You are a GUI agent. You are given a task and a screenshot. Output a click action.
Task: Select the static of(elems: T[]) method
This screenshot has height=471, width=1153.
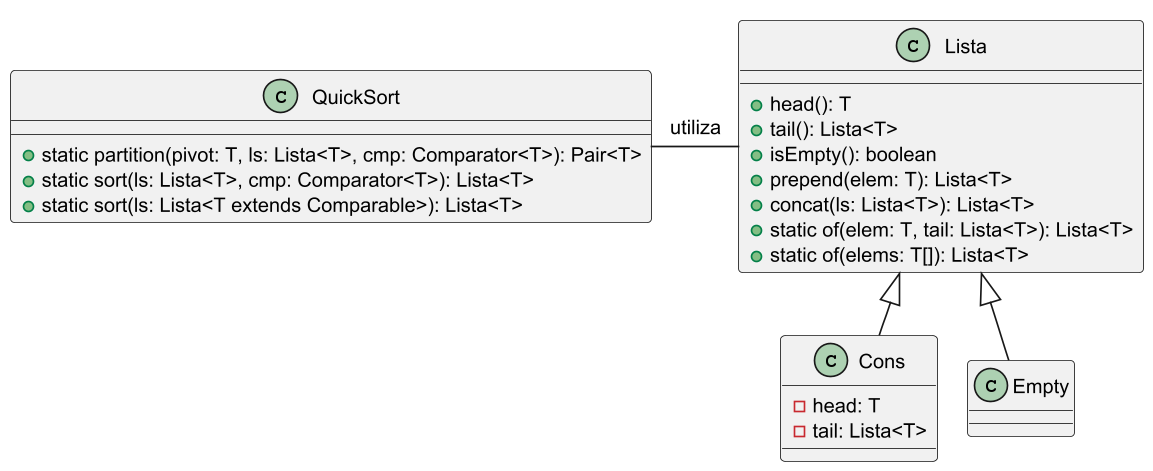click(x=898, y=255)
